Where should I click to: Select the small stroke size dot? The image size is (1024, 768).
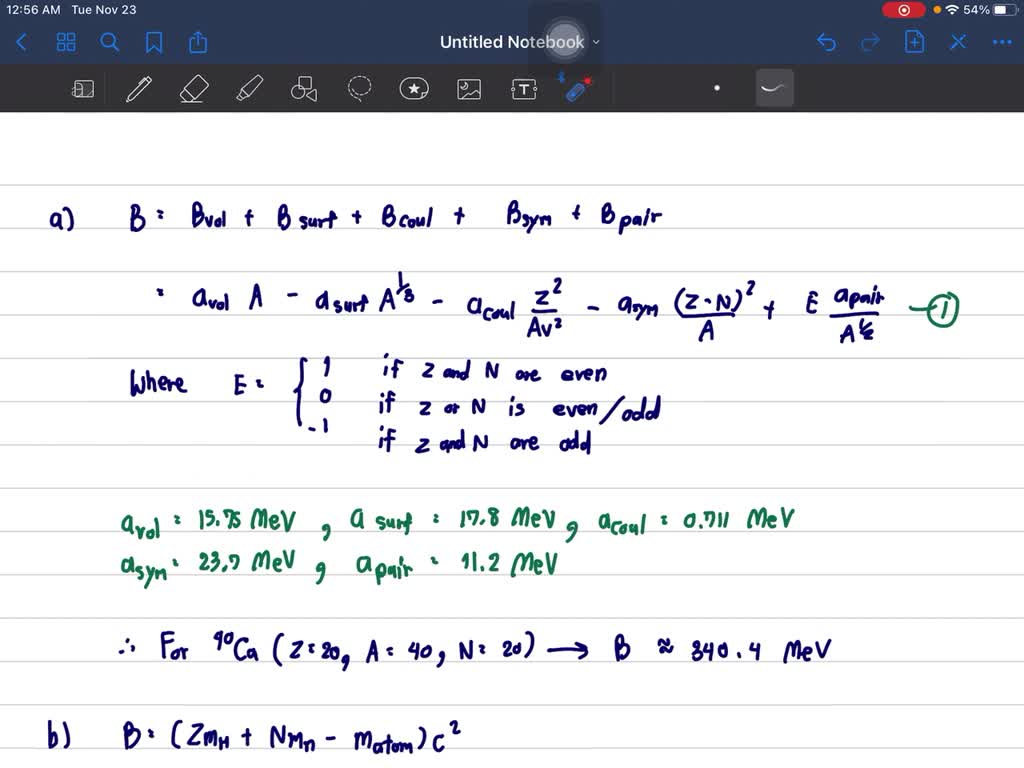717,88
